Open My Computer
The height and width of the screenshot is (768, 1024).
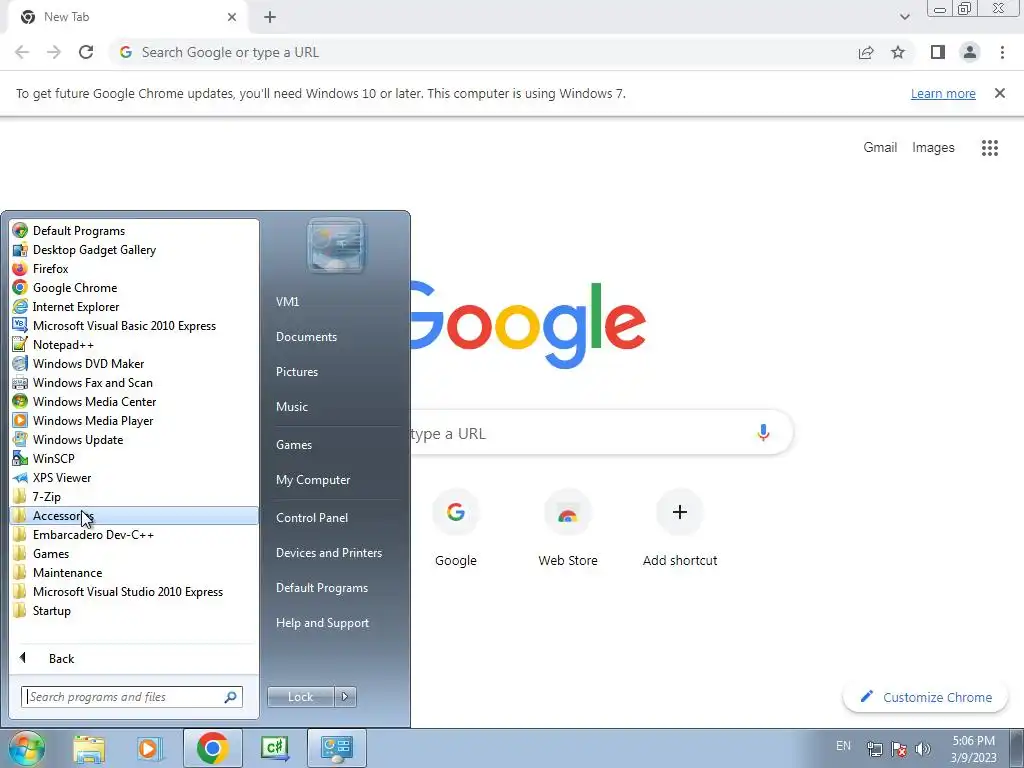tap(313, 480)
